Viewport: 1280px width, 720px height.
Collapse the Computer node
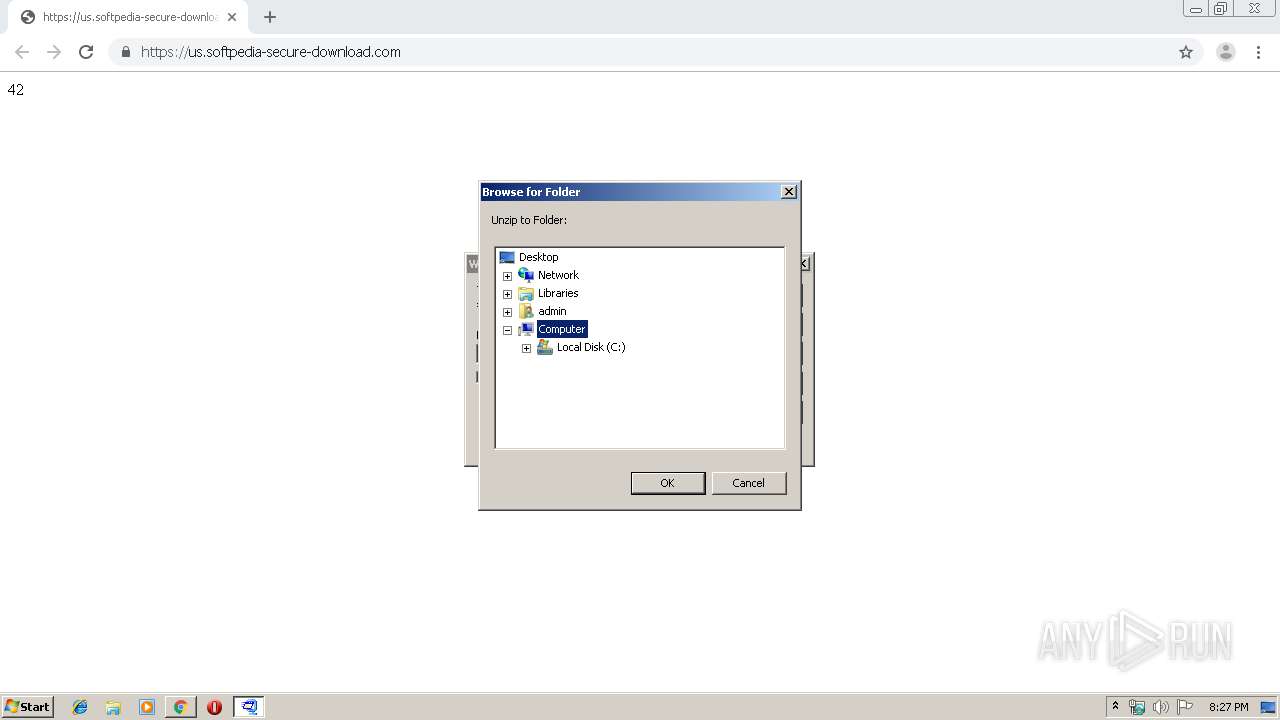507,330
